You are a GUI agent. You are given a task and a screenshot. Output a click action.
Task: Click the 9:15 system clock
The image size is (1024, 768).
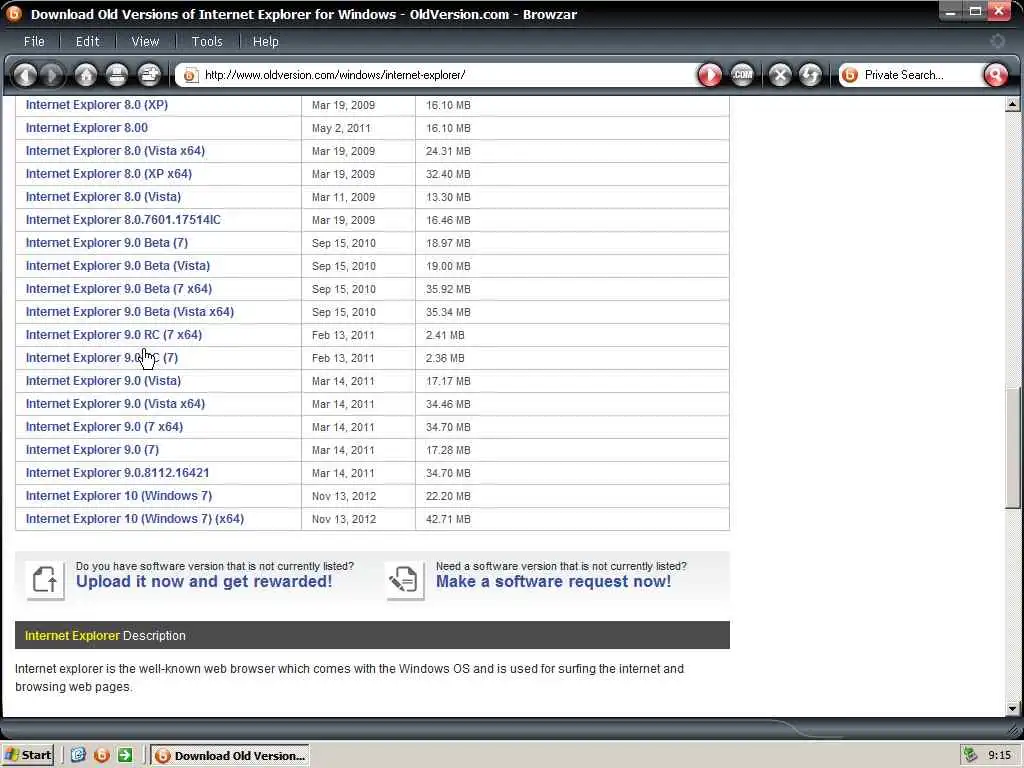click(x=999, y=755)
